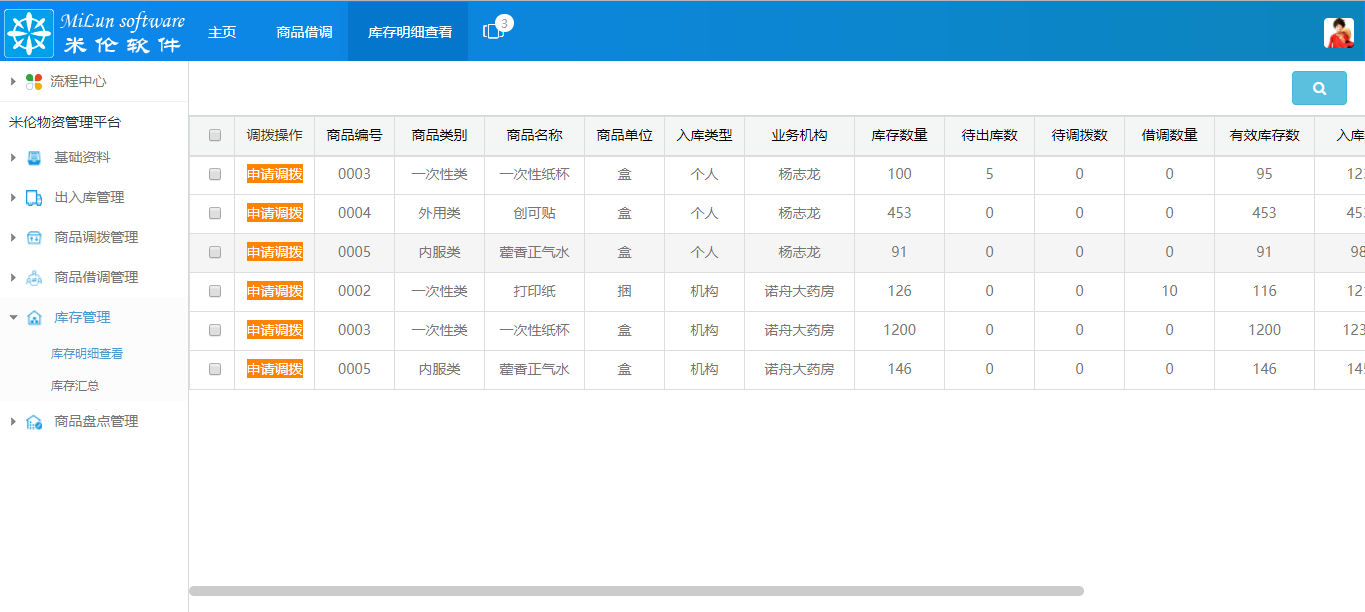Click the user avatar in top-right corner
The height and width of the screenshot is (612, 1365).
point(1337,31)
